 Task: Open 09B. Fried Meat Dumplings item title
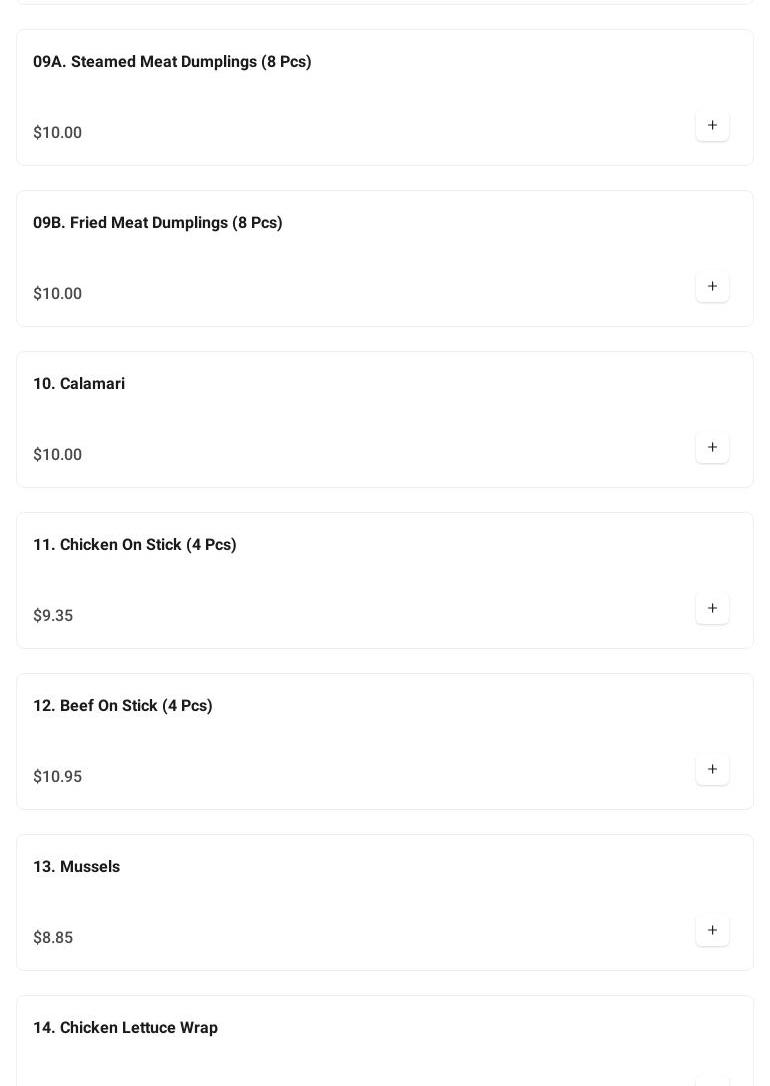(158, 223)
